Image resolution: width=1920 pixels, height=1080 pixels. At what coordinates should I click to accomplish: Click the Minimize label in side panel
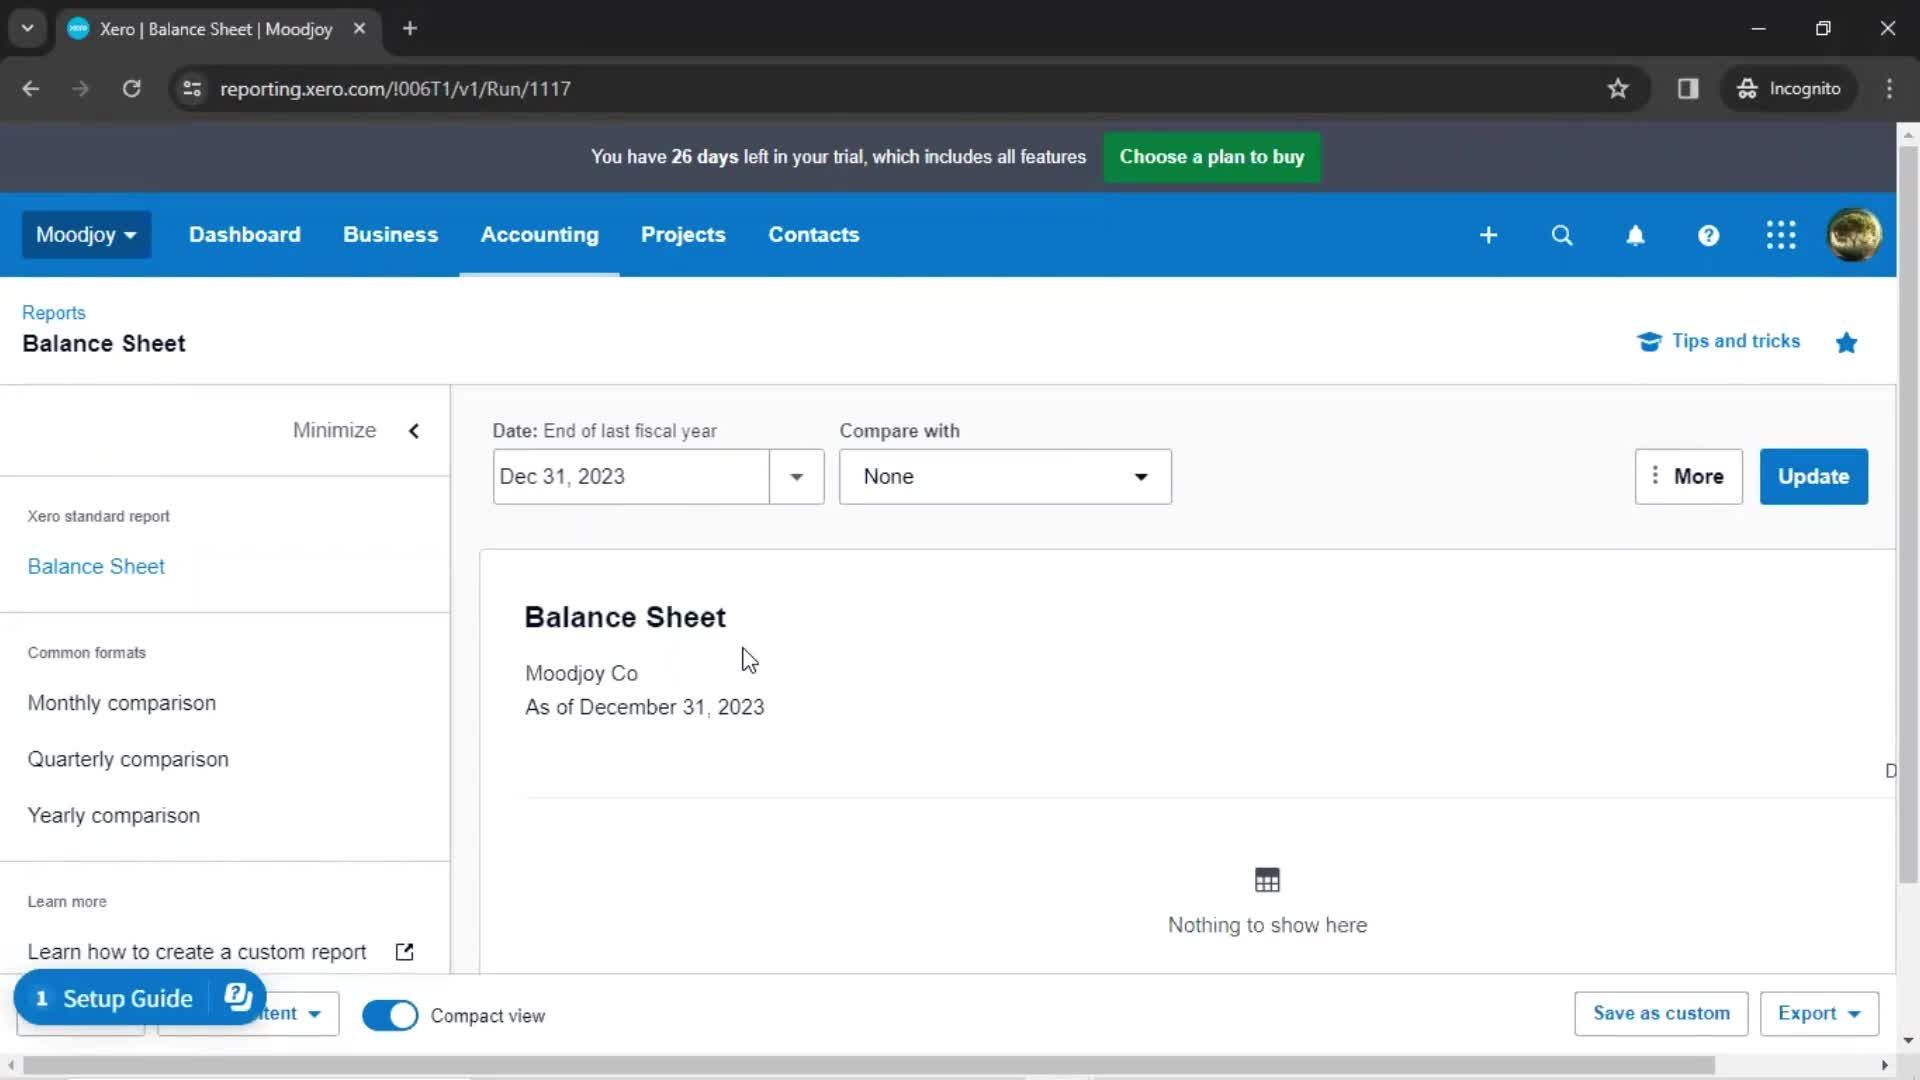334,430
